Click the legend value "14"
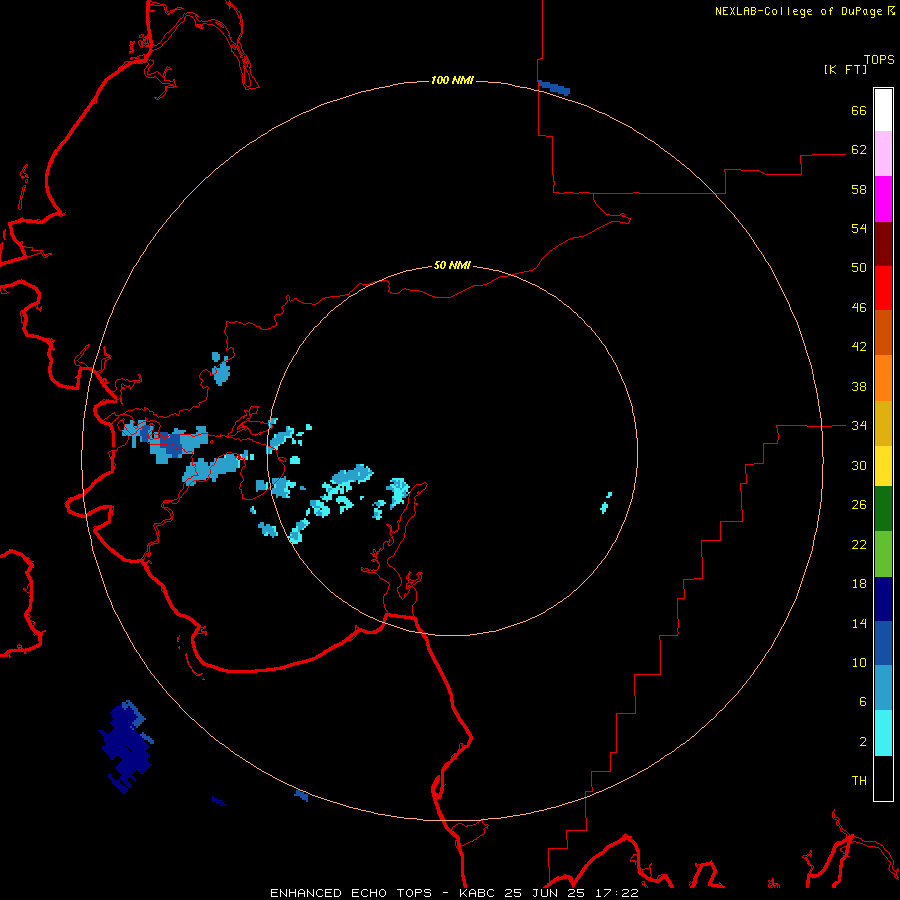 859,623
